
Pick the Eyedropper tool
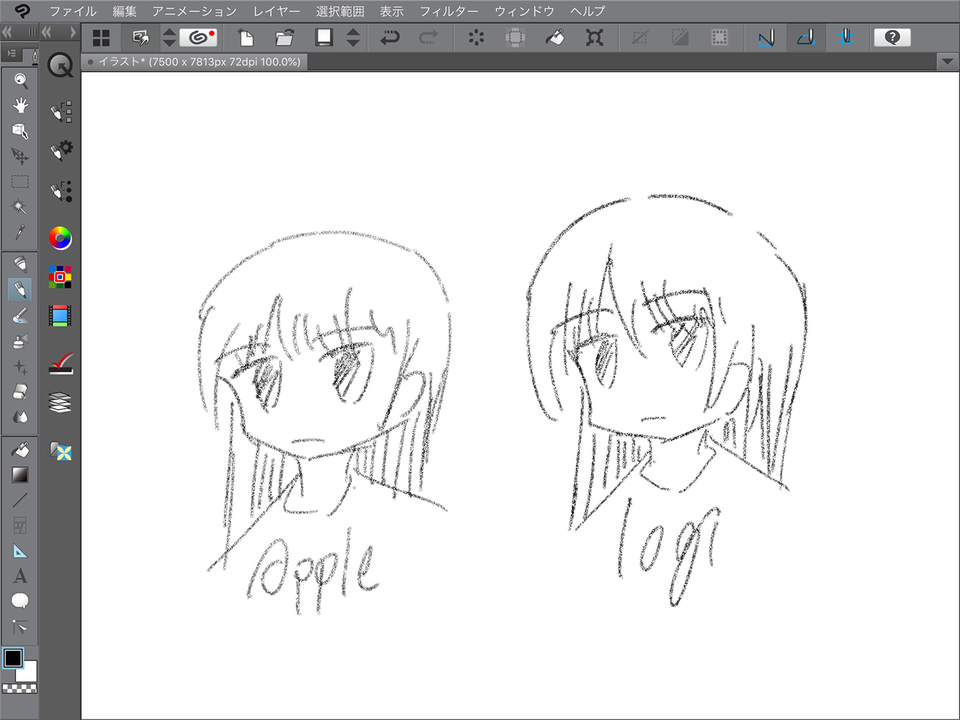pyautogui.click(x=20, y=232)
